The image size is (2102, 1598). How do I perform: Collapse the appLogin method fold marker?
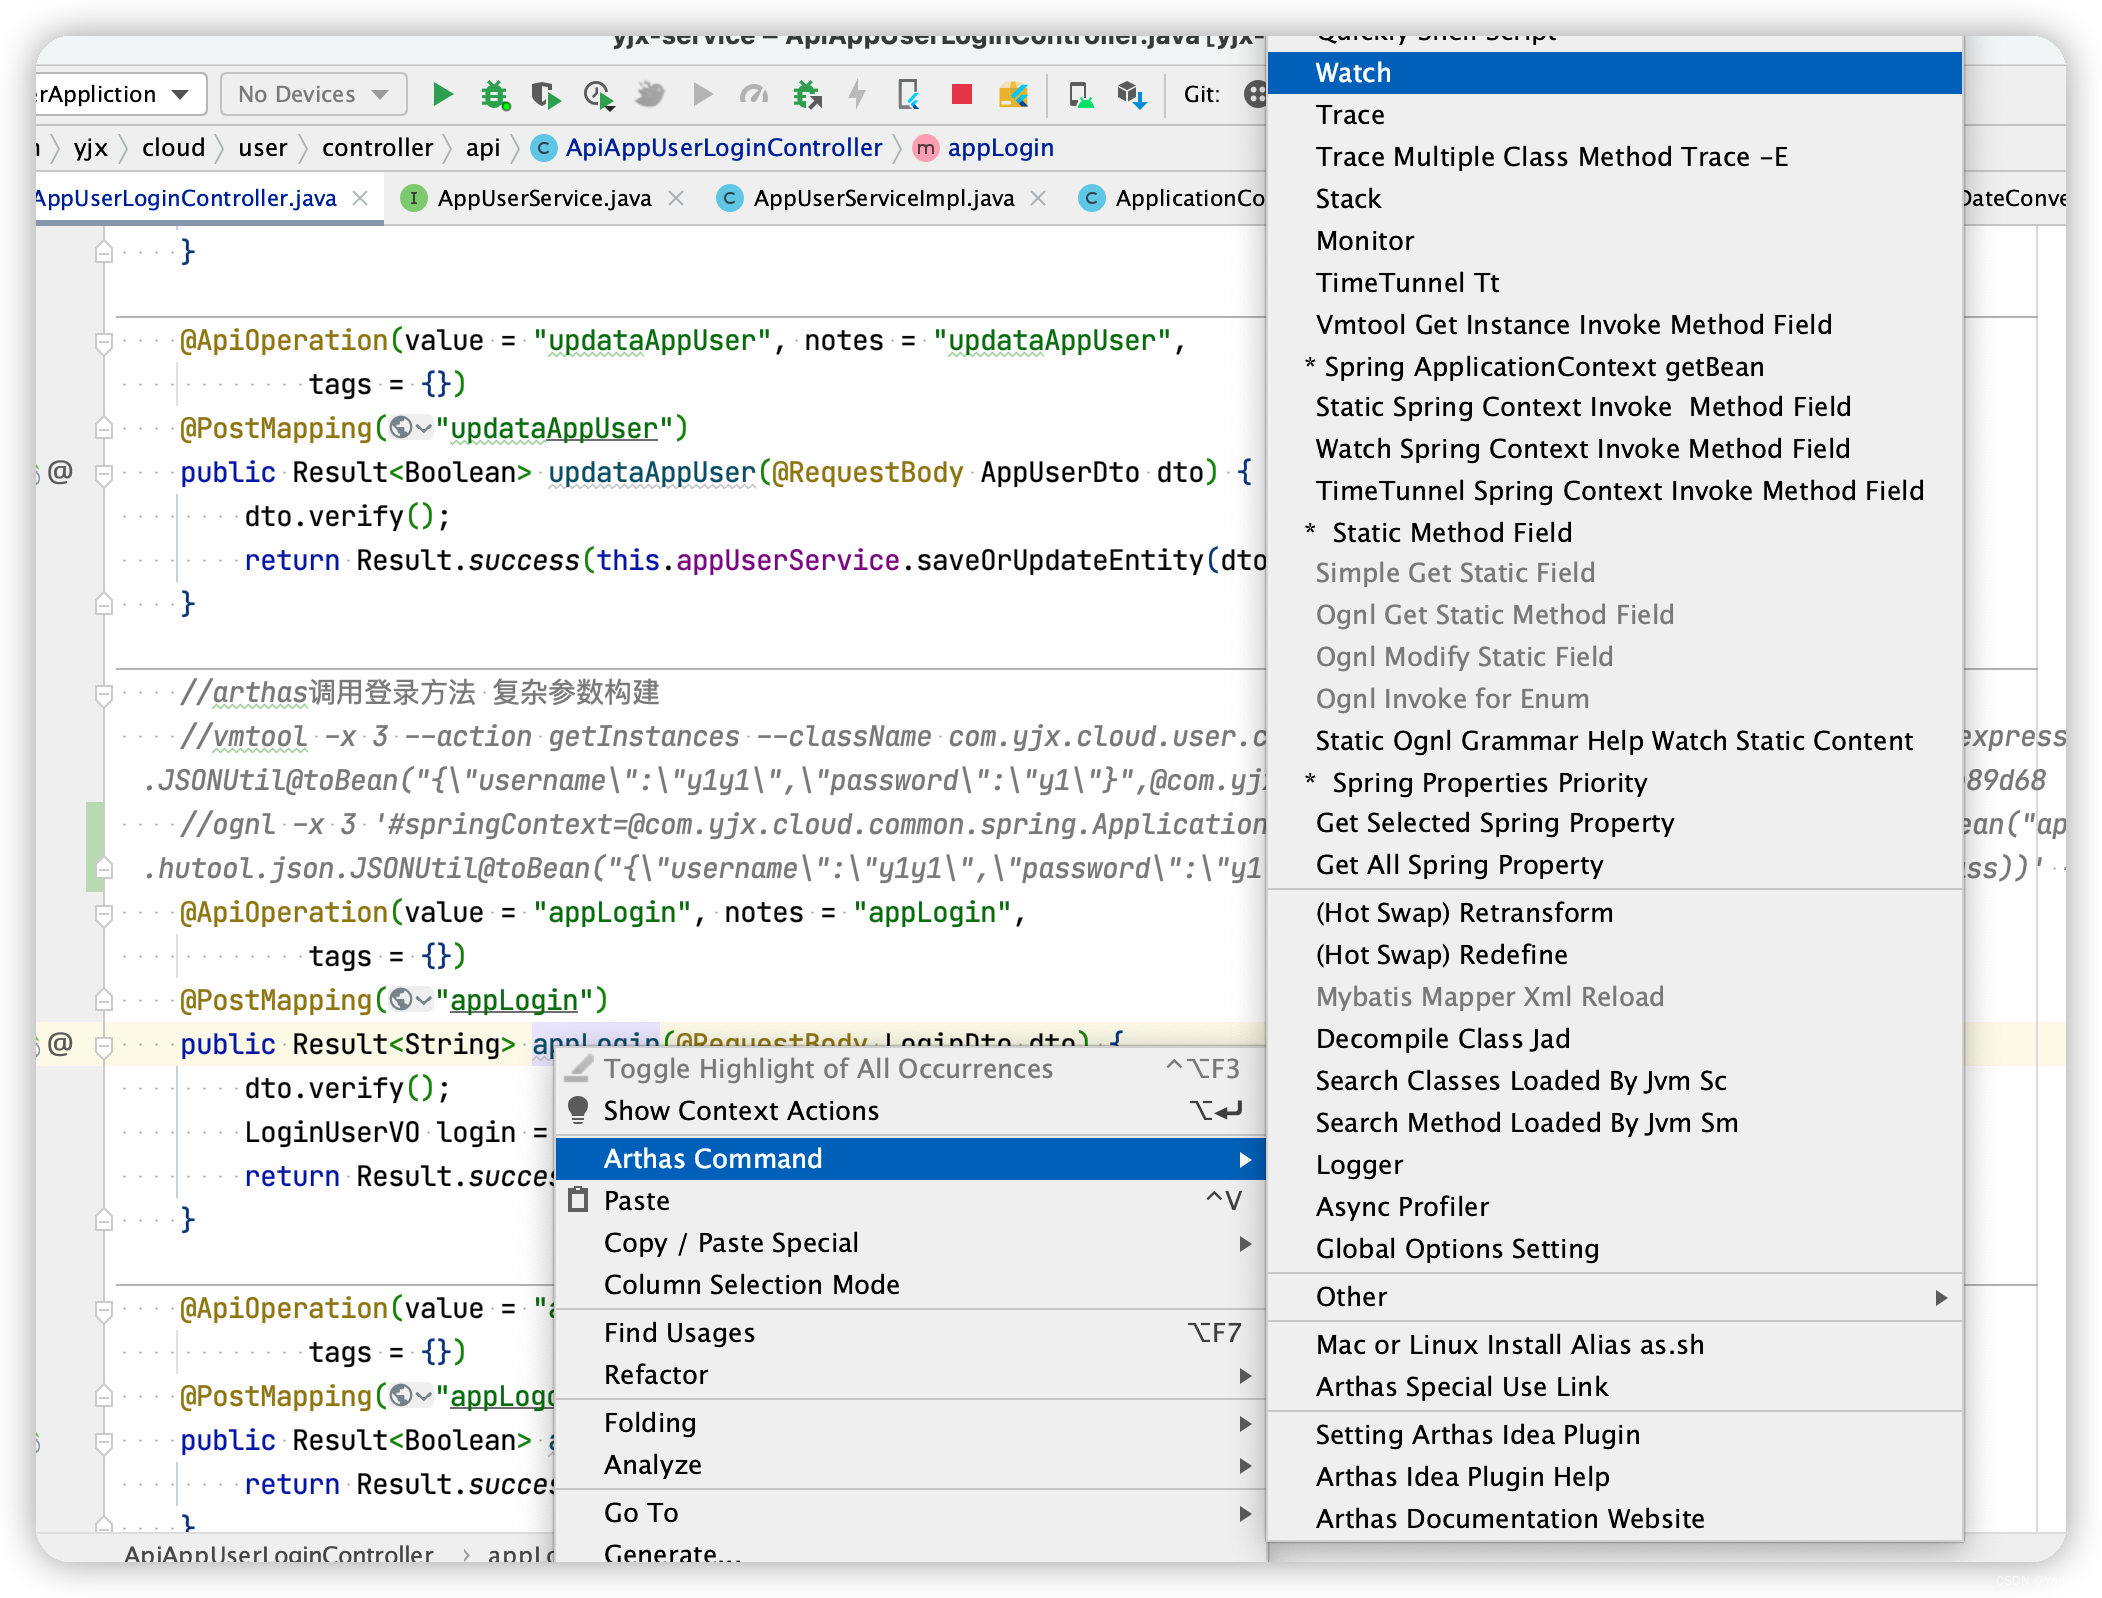(103, 1047)
